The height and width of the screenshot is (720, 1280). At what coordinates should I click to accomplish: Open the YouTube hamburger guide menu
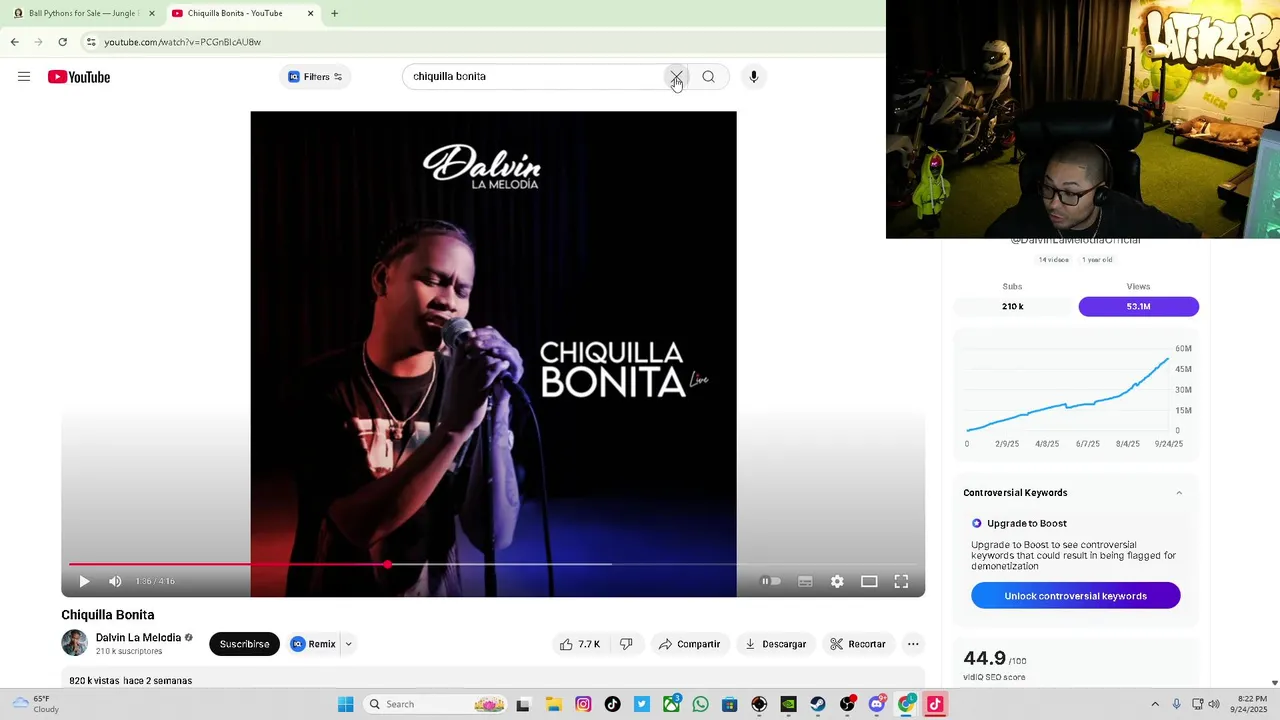(x=24, y=77)
